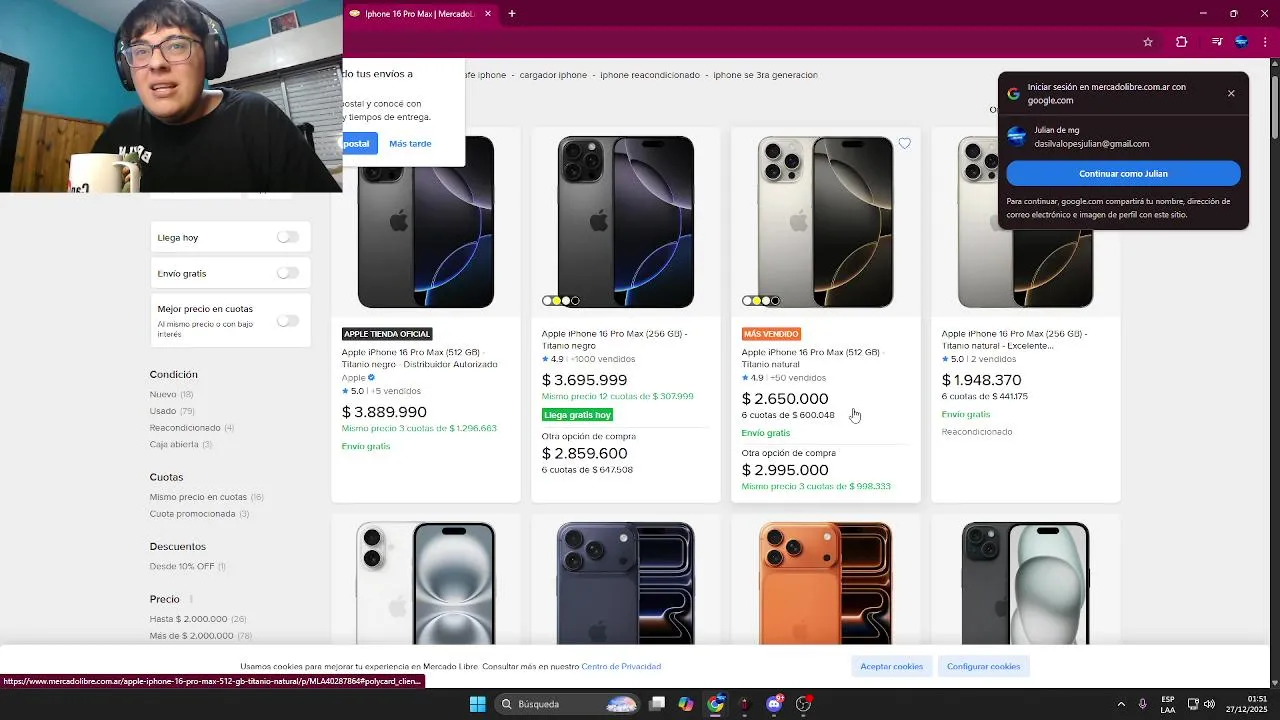Open the media control playlist icon
This screenshot has width=1280, height=720.
coord(1216,42)
